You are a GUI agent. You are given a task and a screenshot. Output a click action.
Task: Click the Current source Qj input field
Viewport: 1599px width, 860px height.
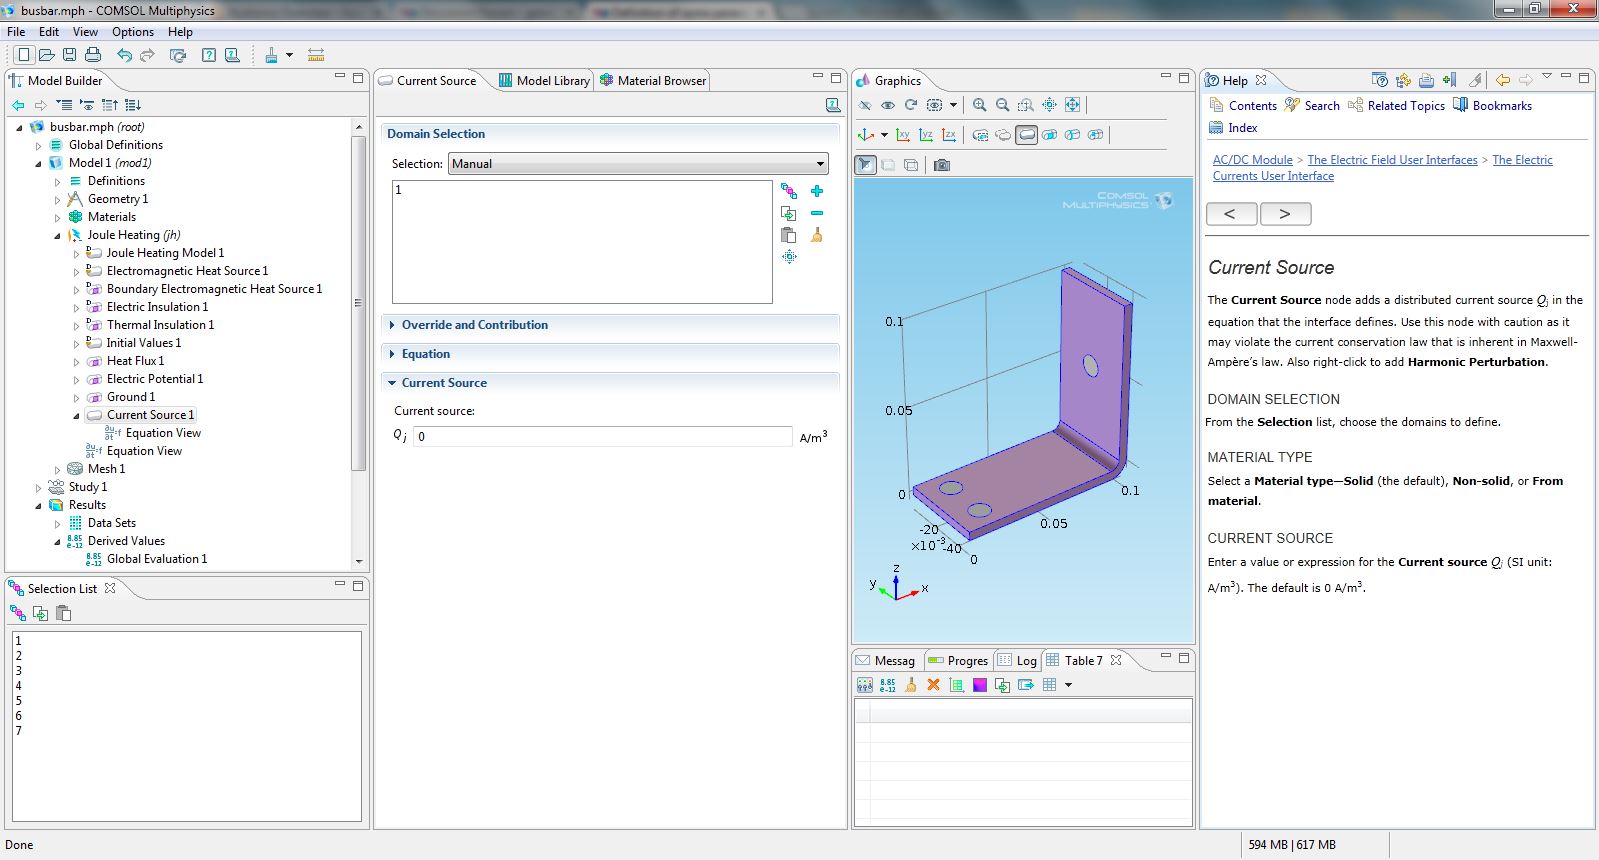tap(602, 436)
